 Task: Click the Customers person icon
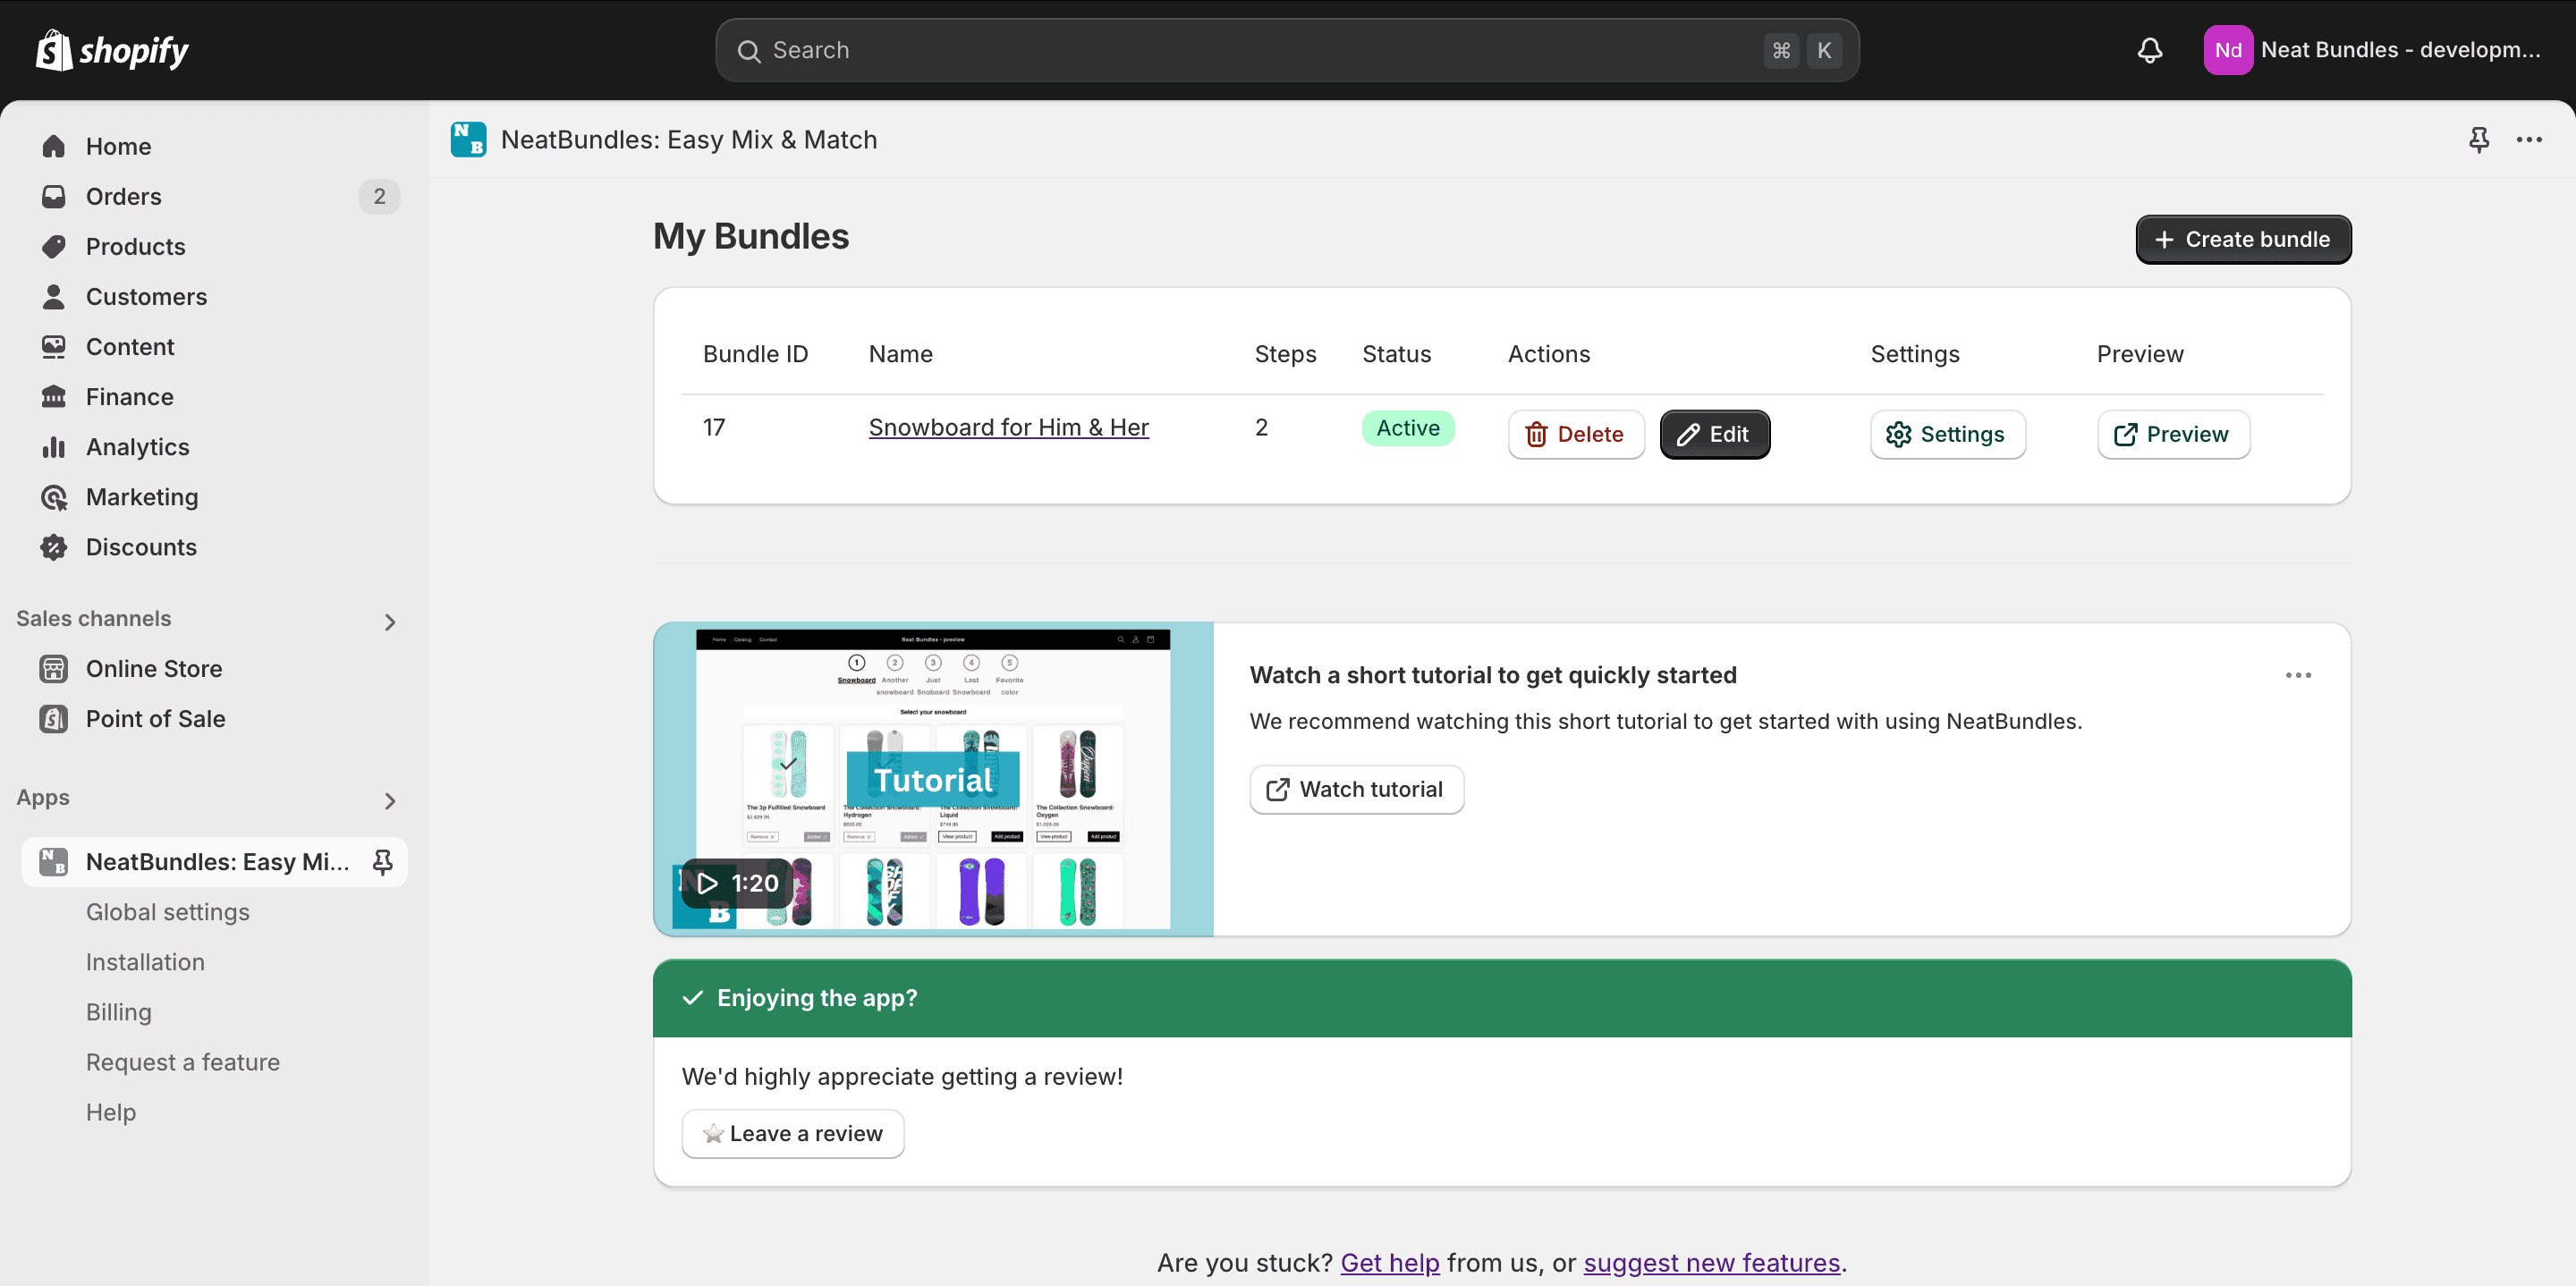(x=54, y=296)
